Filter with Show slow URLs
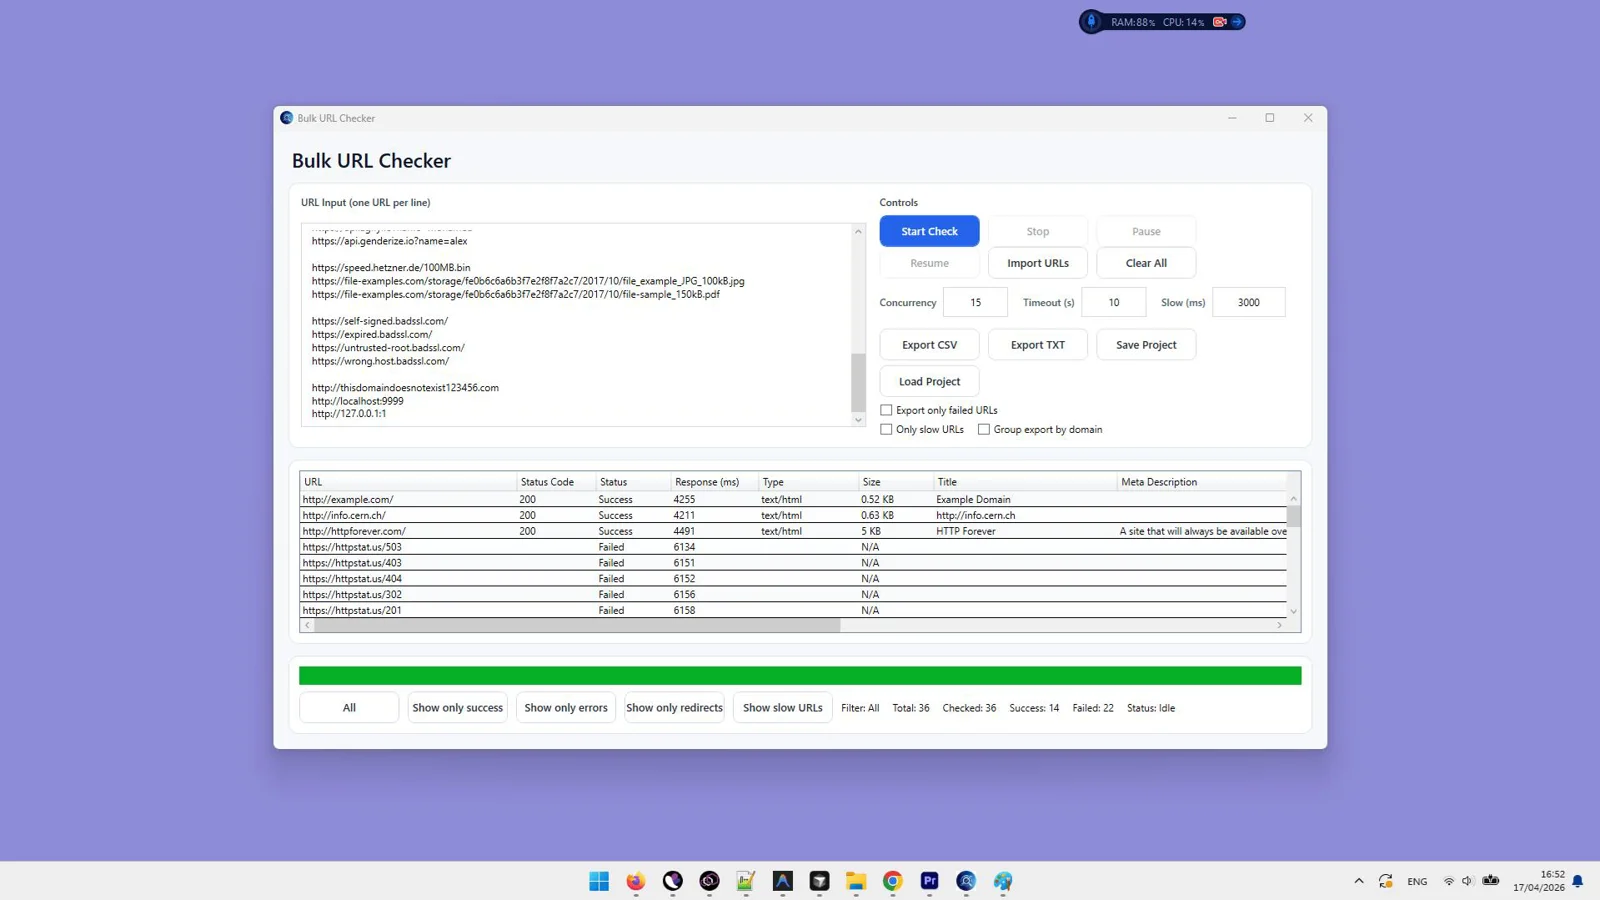The width and height of the screenshot is (1600, 900). point(783,708)
